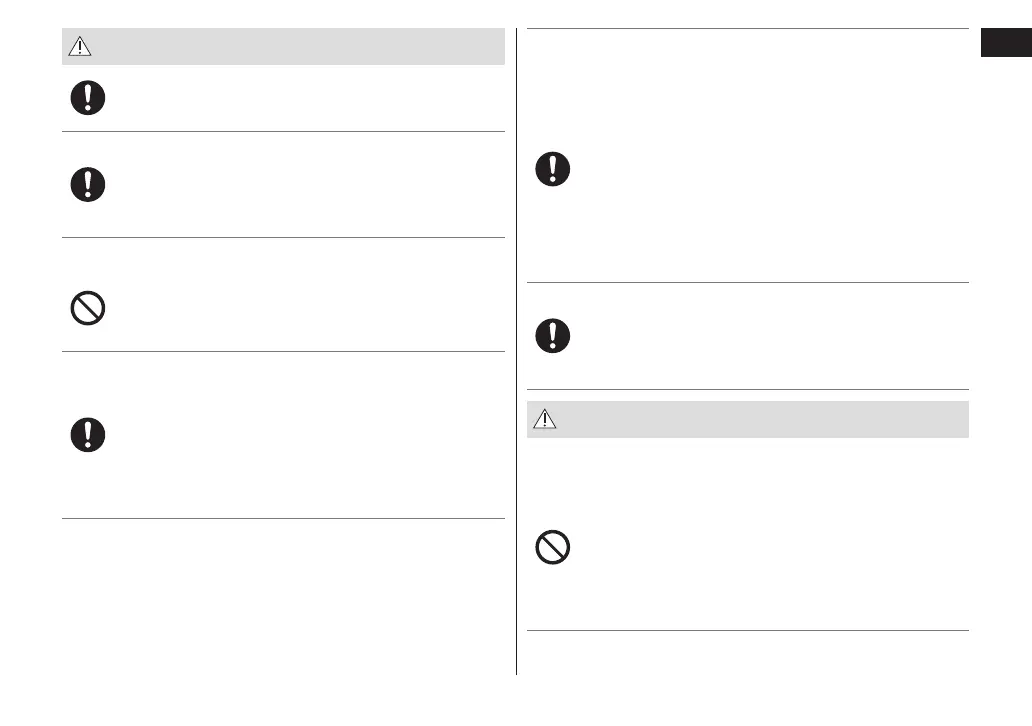Select the prohibition icon in the right column
The width and height of the screenshot is (1032, 726).
553,547
